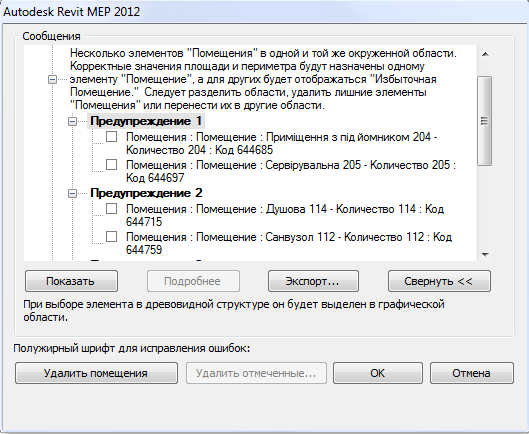Tick the Душова 114 room checkbox

tap(111, 209)
